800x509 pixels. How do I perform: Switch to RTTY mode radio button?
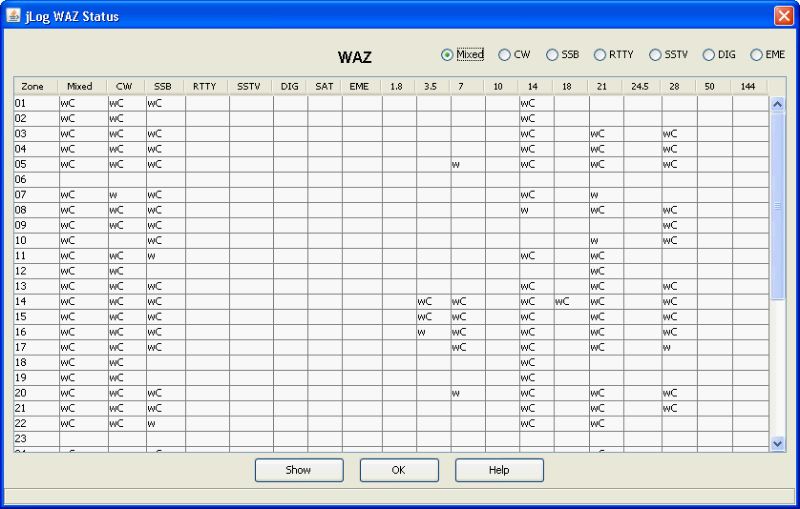coord(600,55)
